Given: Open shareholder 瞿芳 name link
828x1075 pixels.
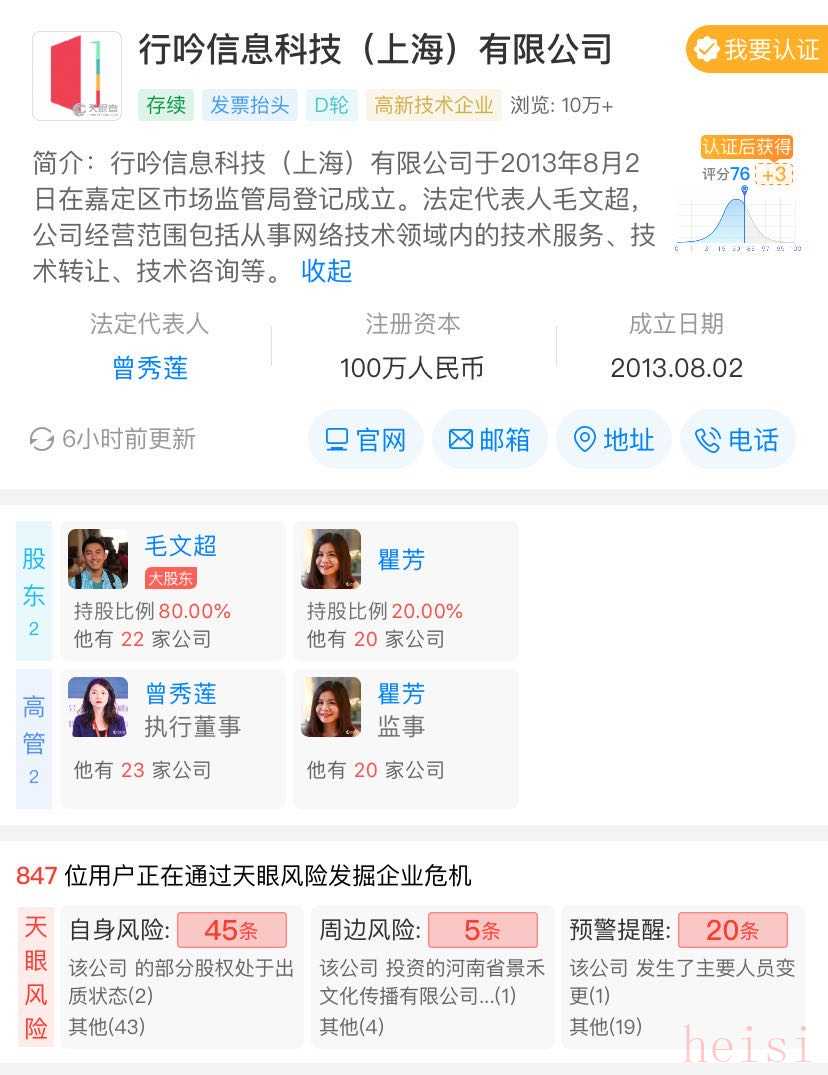Looking at the screenshot, I should (x=402, y=560).
